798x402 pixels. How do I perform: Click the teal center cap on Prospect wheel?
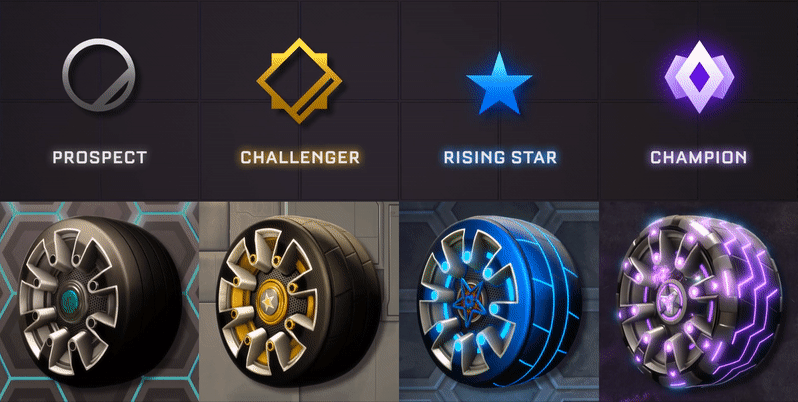pyautogui.click(x=68, y=300)
